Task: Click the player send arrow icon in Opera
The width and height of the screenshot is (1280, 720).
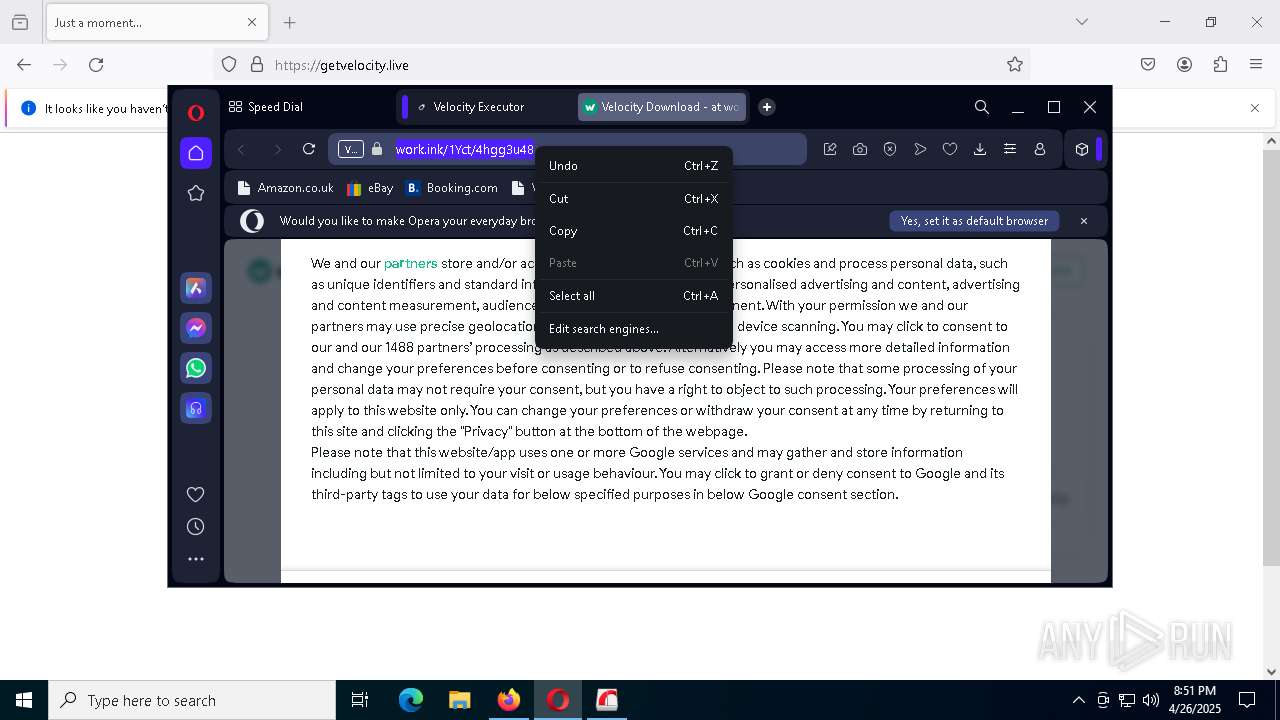Action: pyautogui.click(x=920, y=149)
